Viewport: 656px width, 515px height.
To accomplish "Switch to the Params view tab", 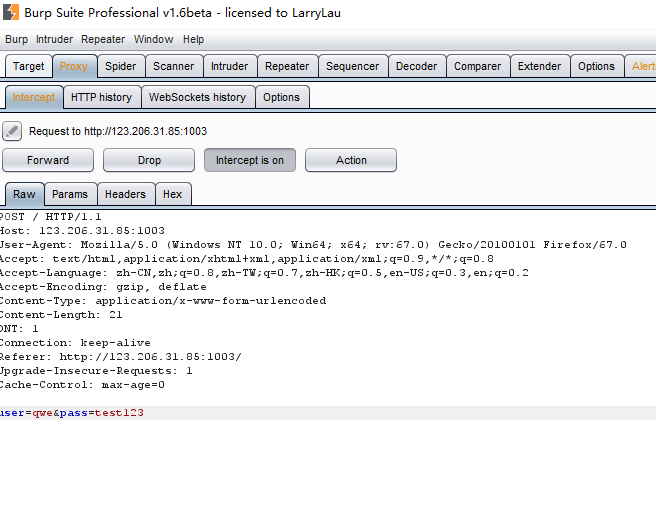I will [x=70, y=194].
